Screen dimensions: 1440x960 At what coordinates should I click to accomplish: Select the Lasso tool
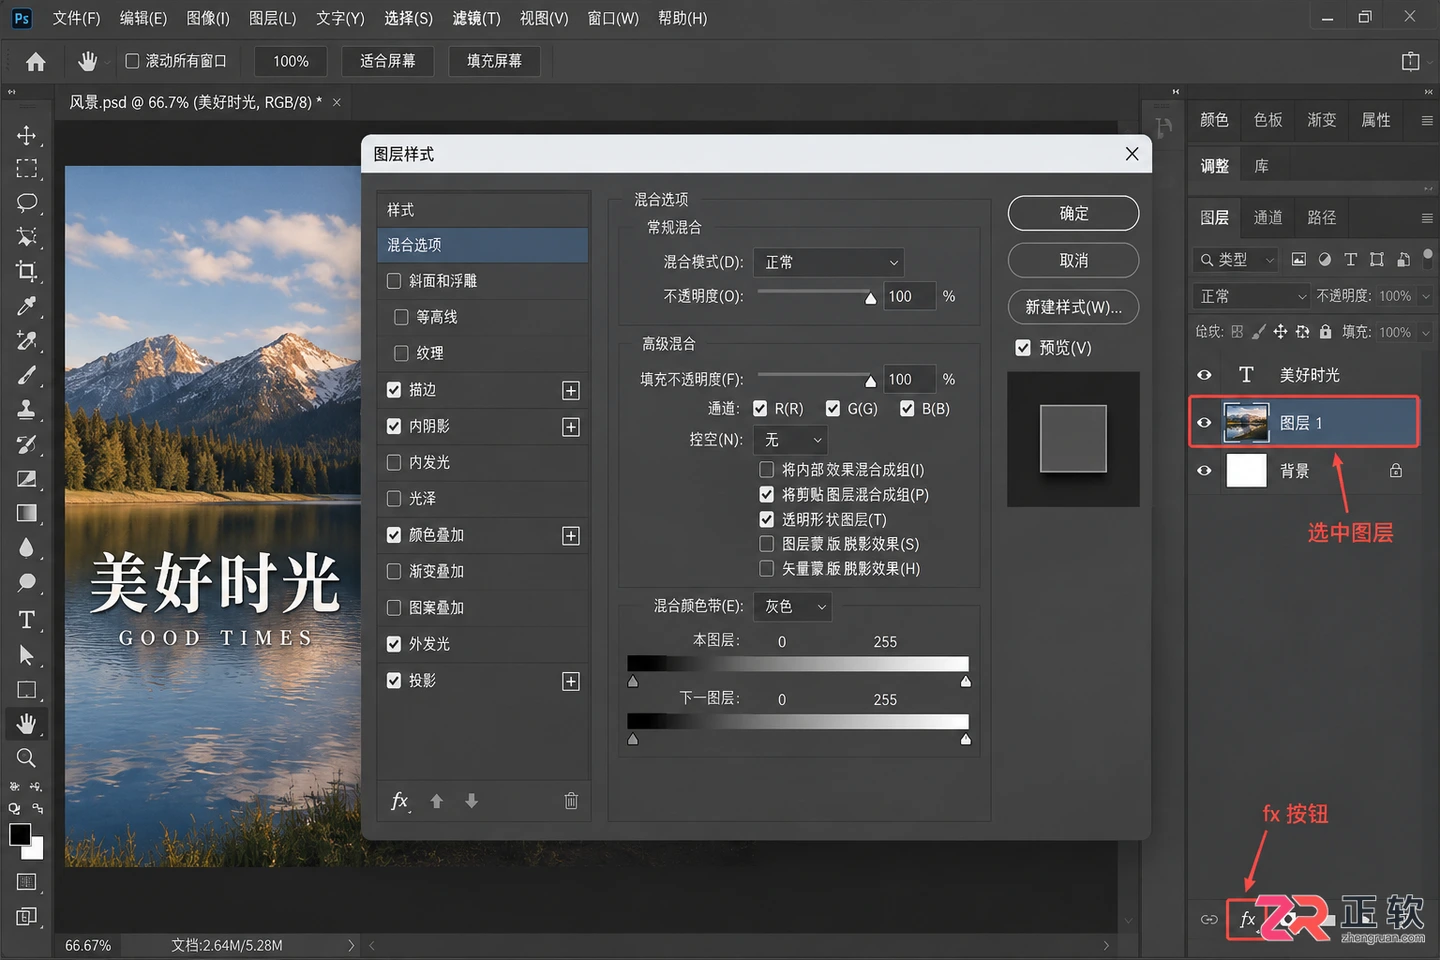point(27,202)
